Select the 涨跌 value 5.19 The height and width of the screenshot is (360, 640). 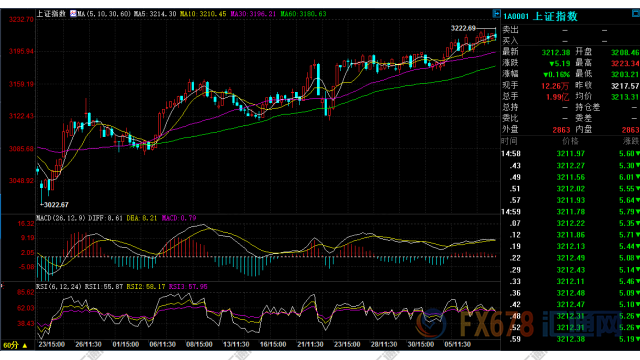(560, 63)
